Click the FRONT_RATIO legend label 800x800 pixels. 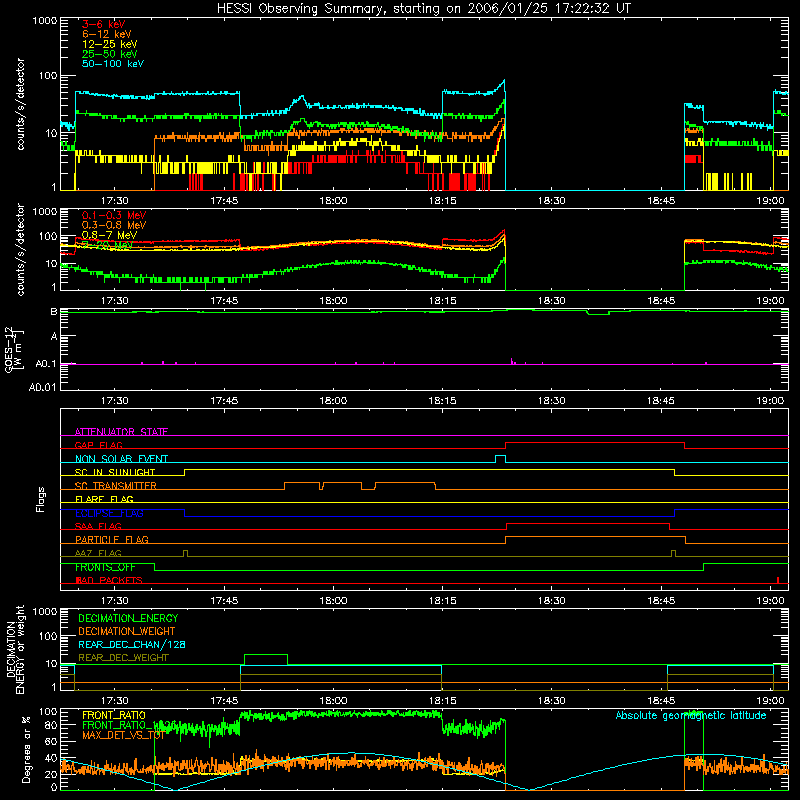pyautogui.click(x=114, y=715)
